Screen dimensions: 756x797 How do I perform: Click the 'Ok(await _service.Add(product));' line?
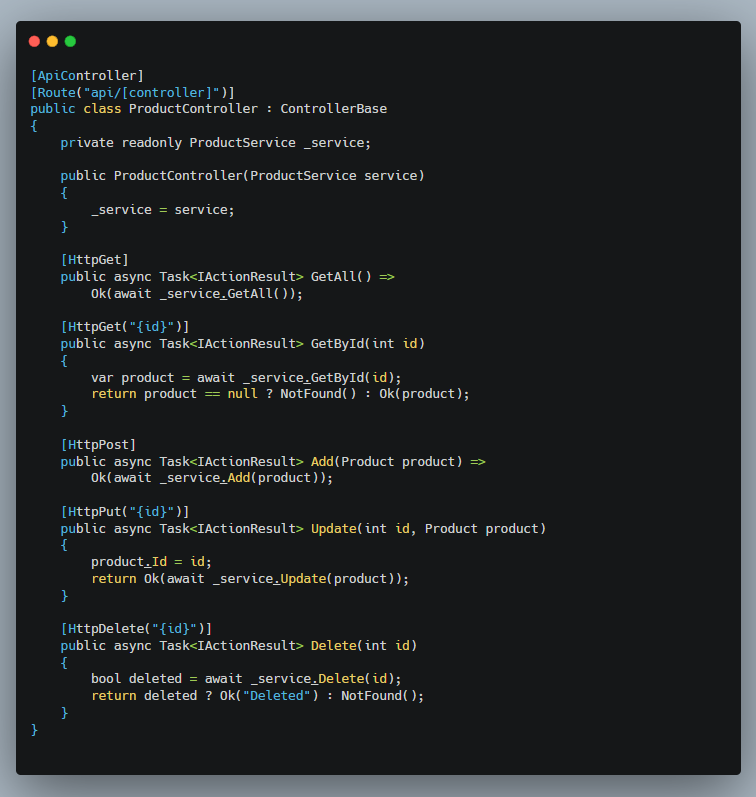(212, 478)
